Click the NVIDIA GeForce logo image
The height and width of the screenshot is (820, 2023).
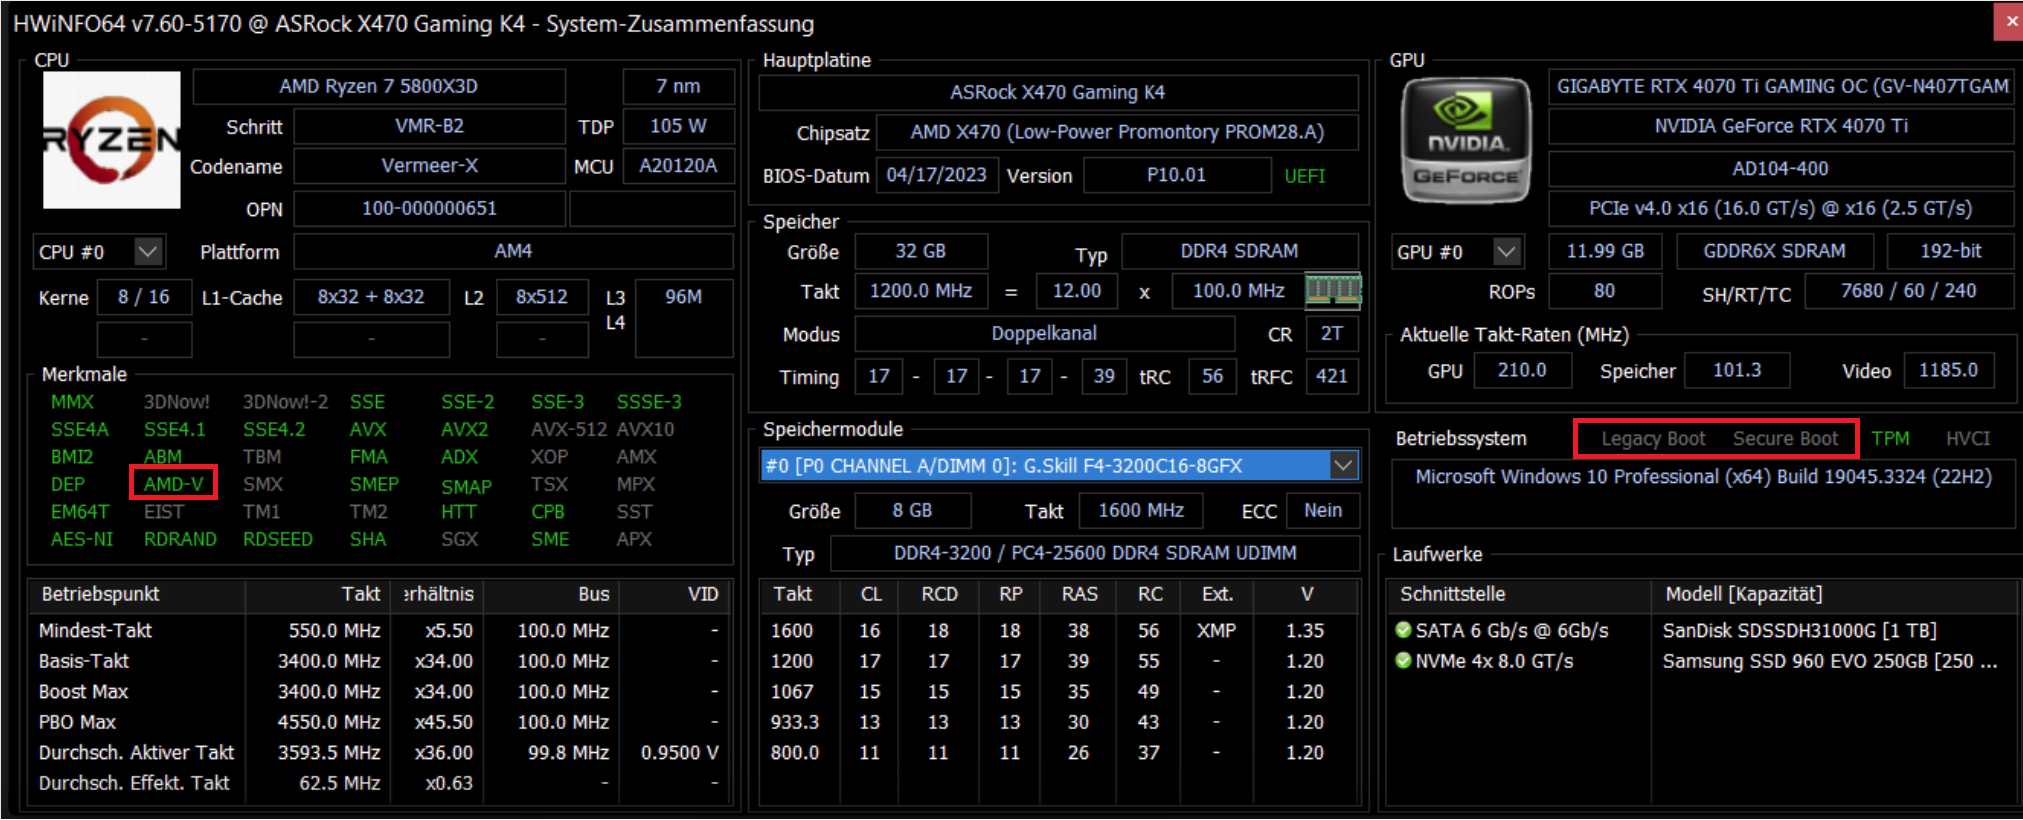point(1465,140)
